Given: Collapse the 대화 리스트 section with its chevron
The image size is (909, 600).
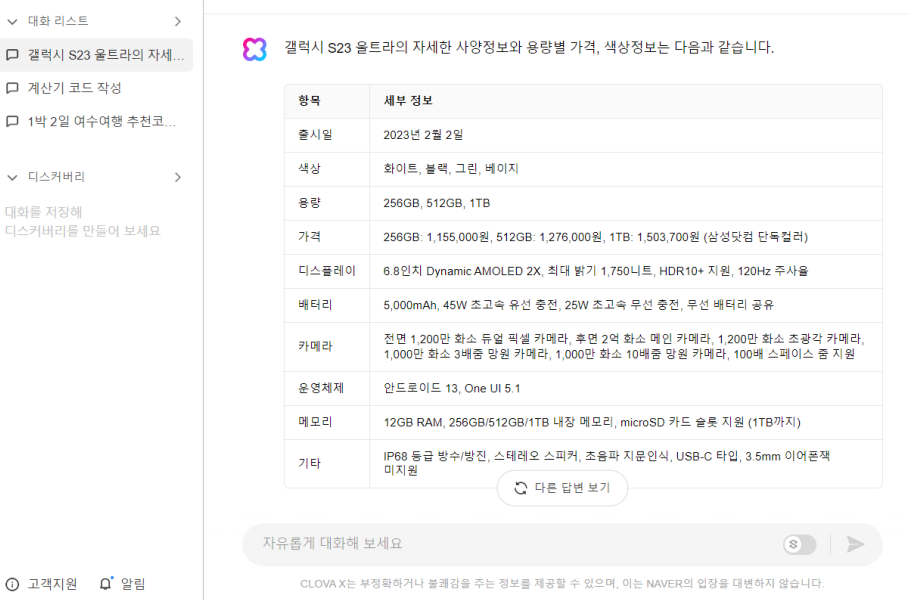Looking at the screenshot, I should (x=13, y=21).
